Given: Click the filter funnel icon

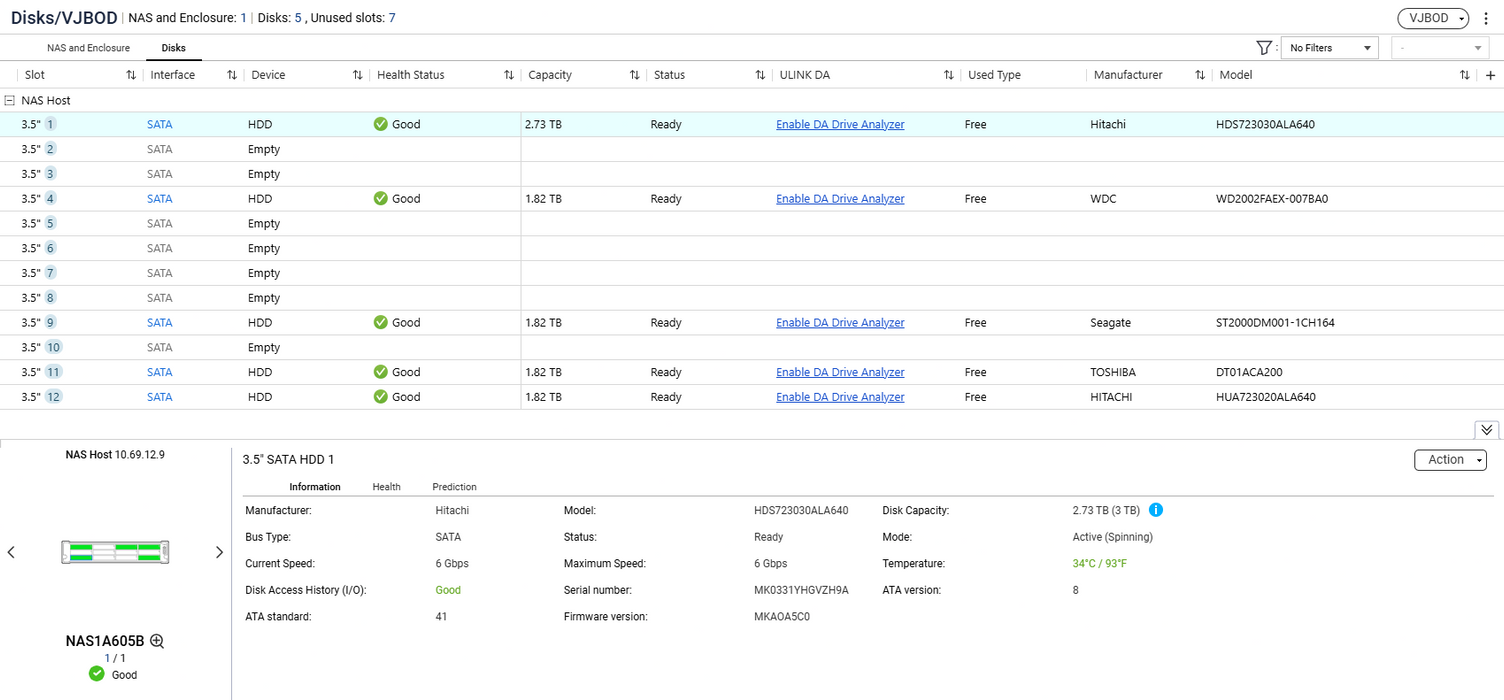Looking at the screenshot, I should [x=1263, y=48].
